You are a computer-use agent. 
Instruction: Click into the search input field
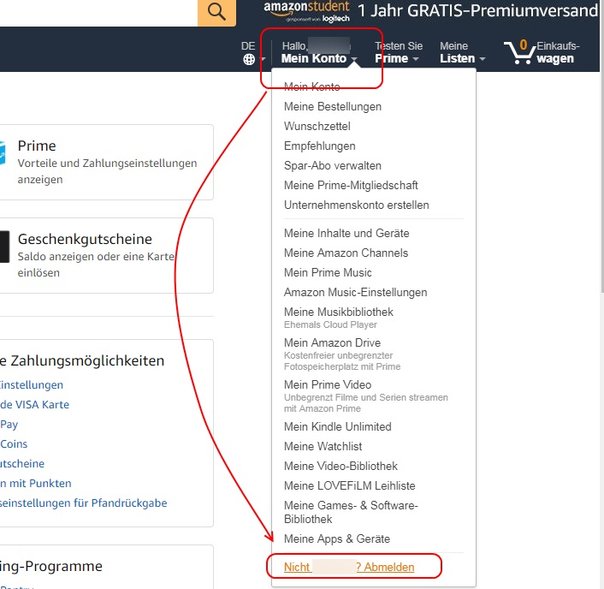click(x=99, y=13)
